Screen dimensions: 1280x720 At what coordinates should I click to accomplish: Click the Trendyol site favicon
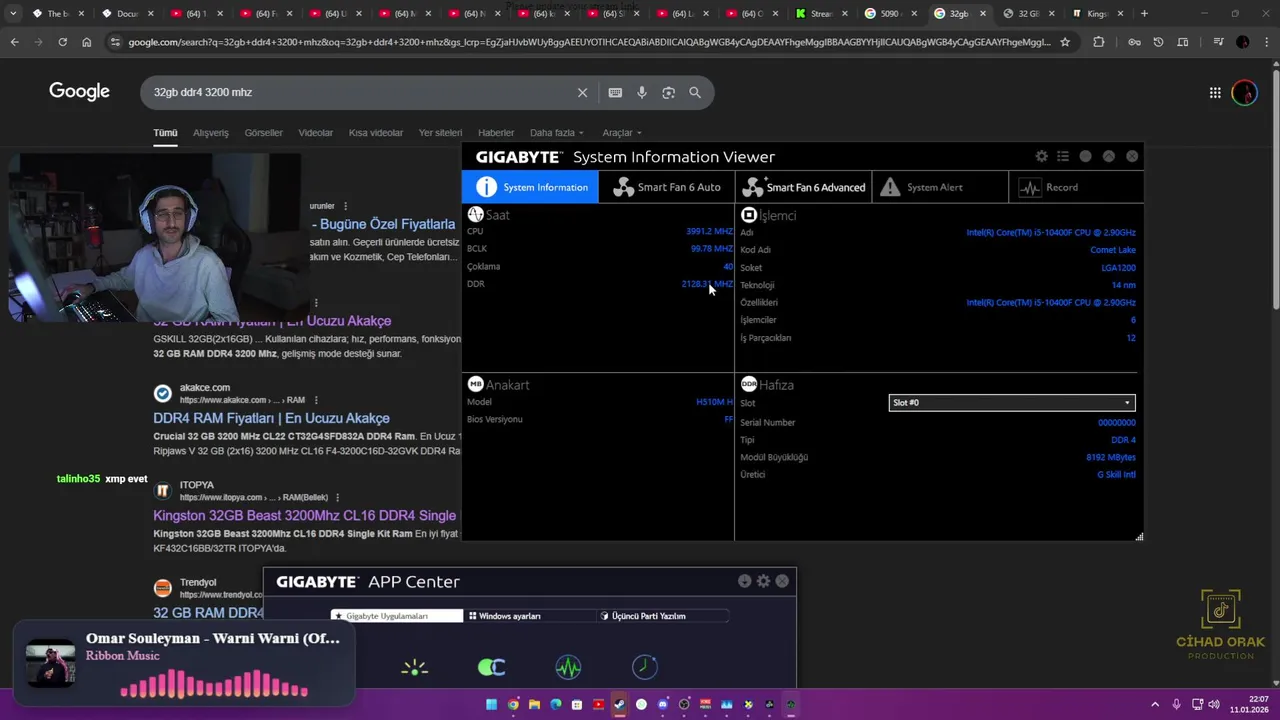[x=162, y=588]
